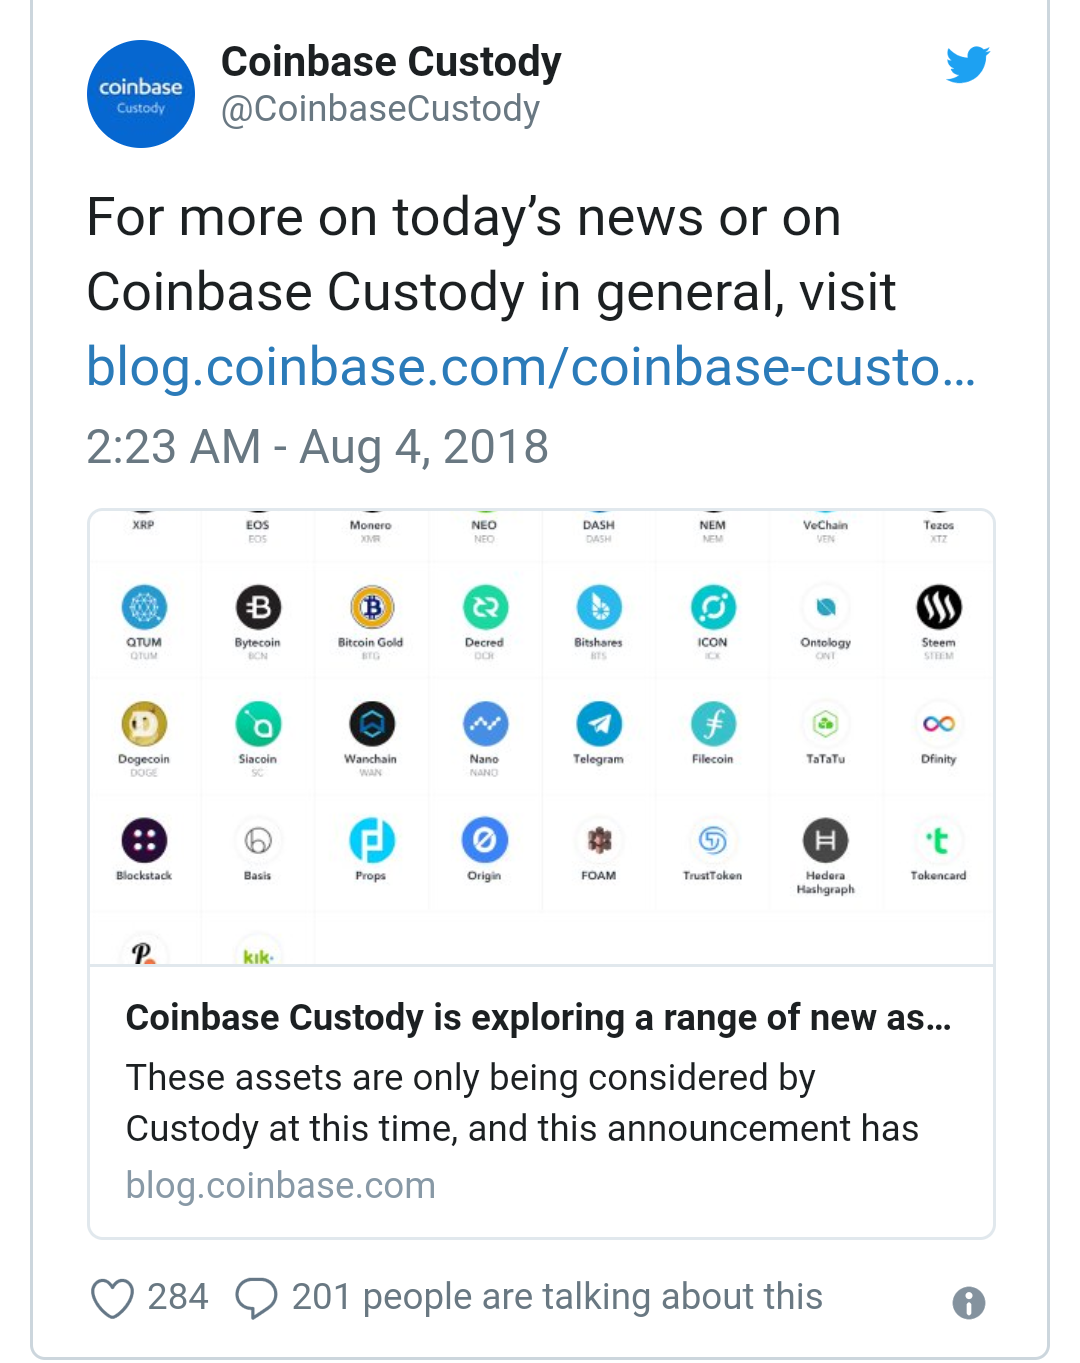The height and width of the screenshot is (1363, 1080).
Task: Open the @CoinbaseCustody handle
Action: [x=380, y=109]
